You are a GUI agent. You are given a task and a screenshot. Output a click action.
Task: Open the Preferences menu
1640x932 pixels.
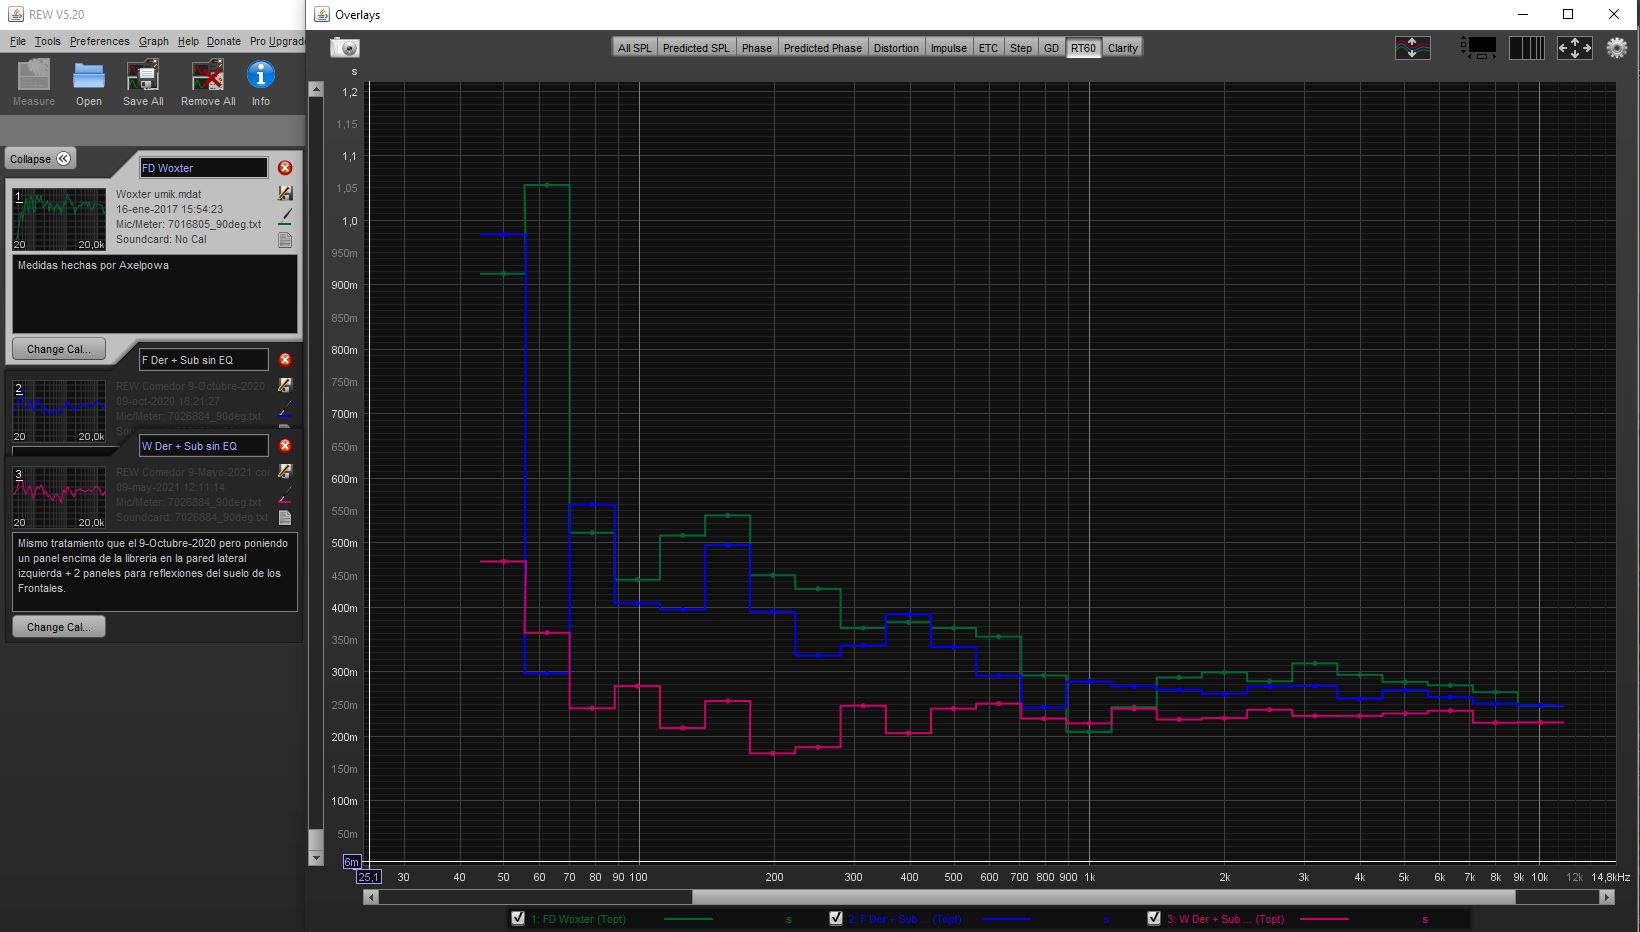[x=99, y=41]
